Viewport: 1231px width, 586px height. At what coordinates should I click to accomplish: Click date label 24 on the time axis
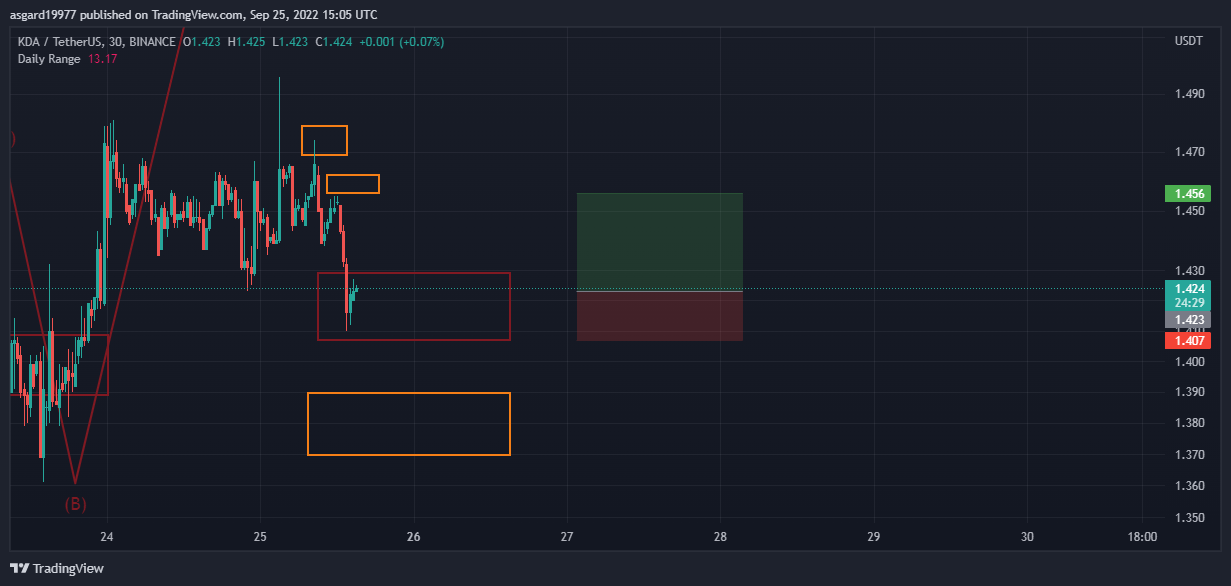108,537
